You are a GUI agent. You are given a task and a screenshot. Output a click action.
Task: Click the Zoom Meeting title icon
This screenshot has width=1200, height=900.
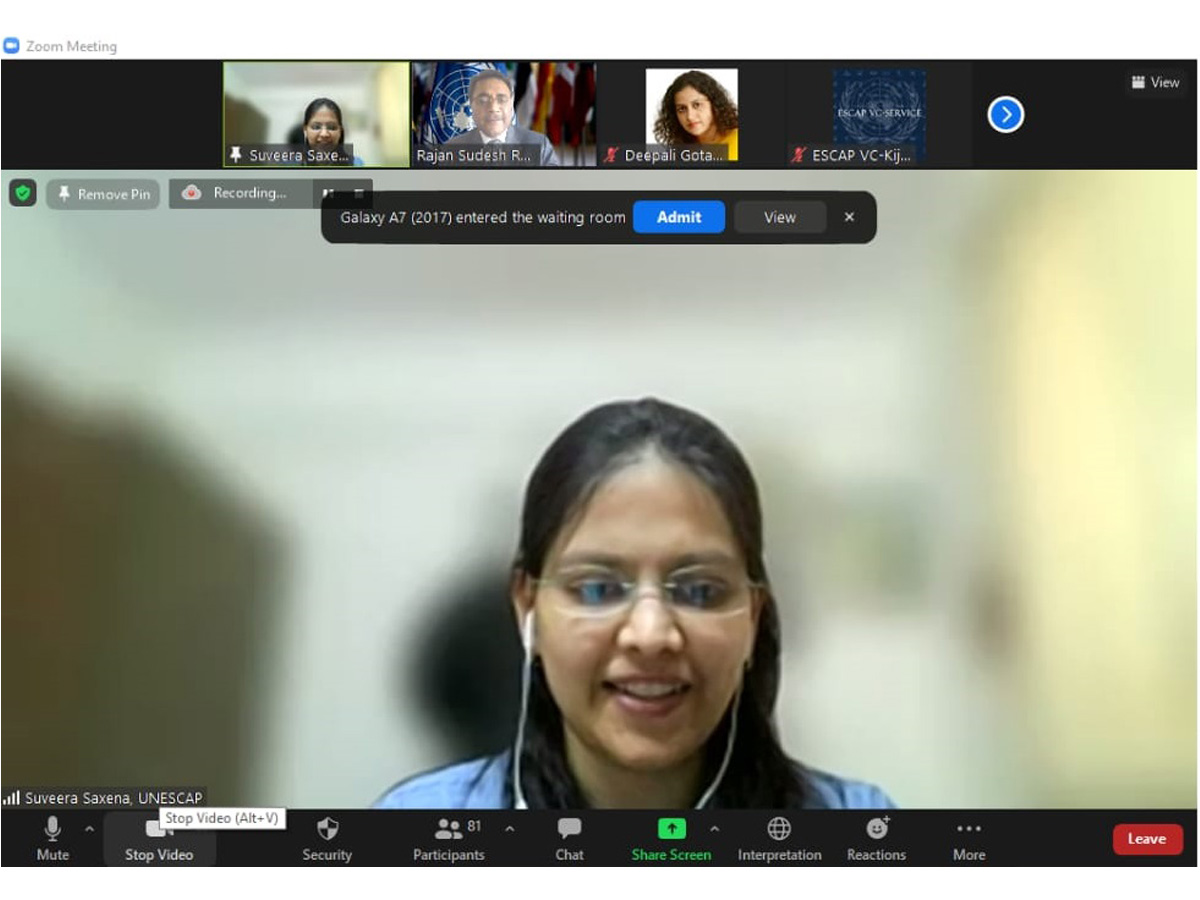coord(12,46)
